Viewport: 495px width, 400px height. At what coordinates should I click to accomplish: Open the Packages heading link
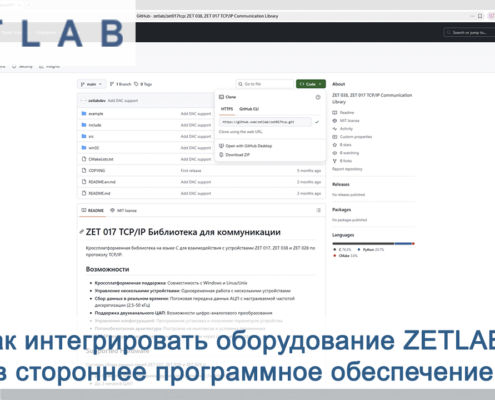pyautogui.click(x=341, y=210)
